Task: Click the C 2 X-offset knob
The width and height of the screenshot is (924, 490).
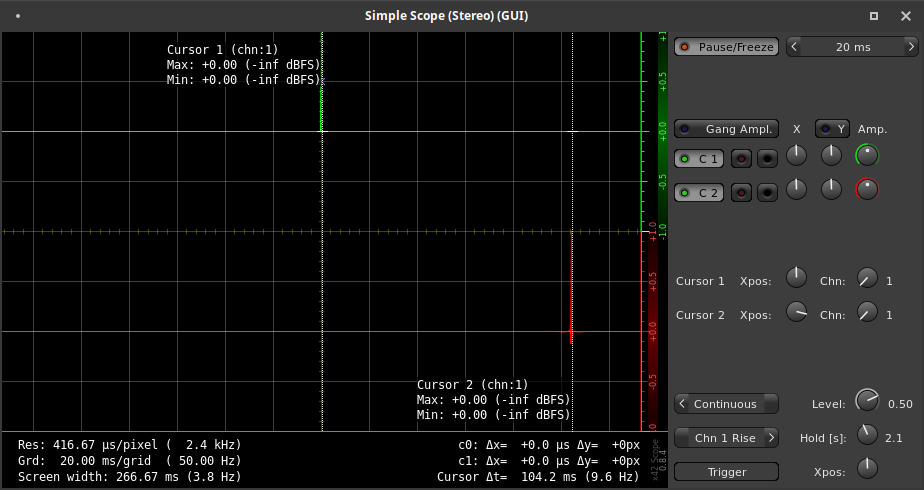Action: click(x=797, y=189)
